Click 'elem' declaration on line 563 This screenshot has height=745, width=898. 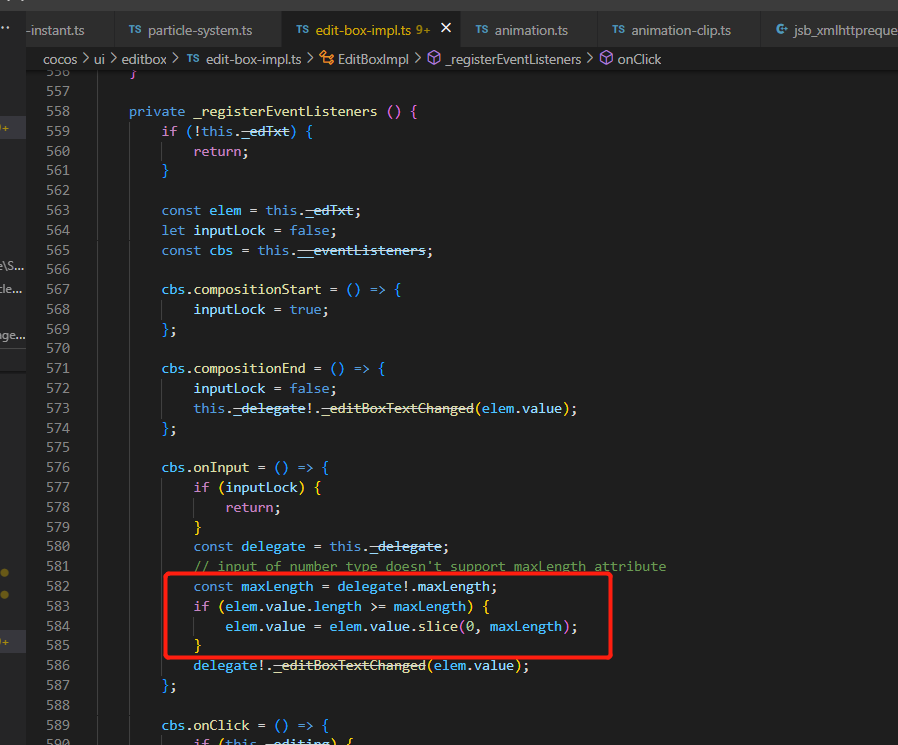pyautogui.click(x=225, y=211)
